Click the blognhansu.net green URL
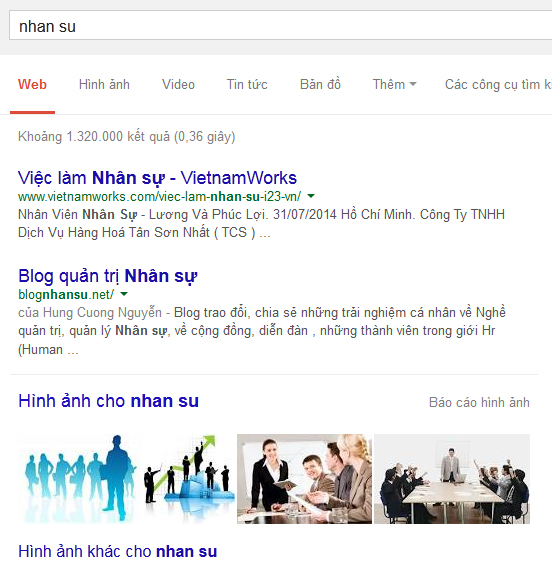Viewport: 552px width, 566px height. pos(66,295)
